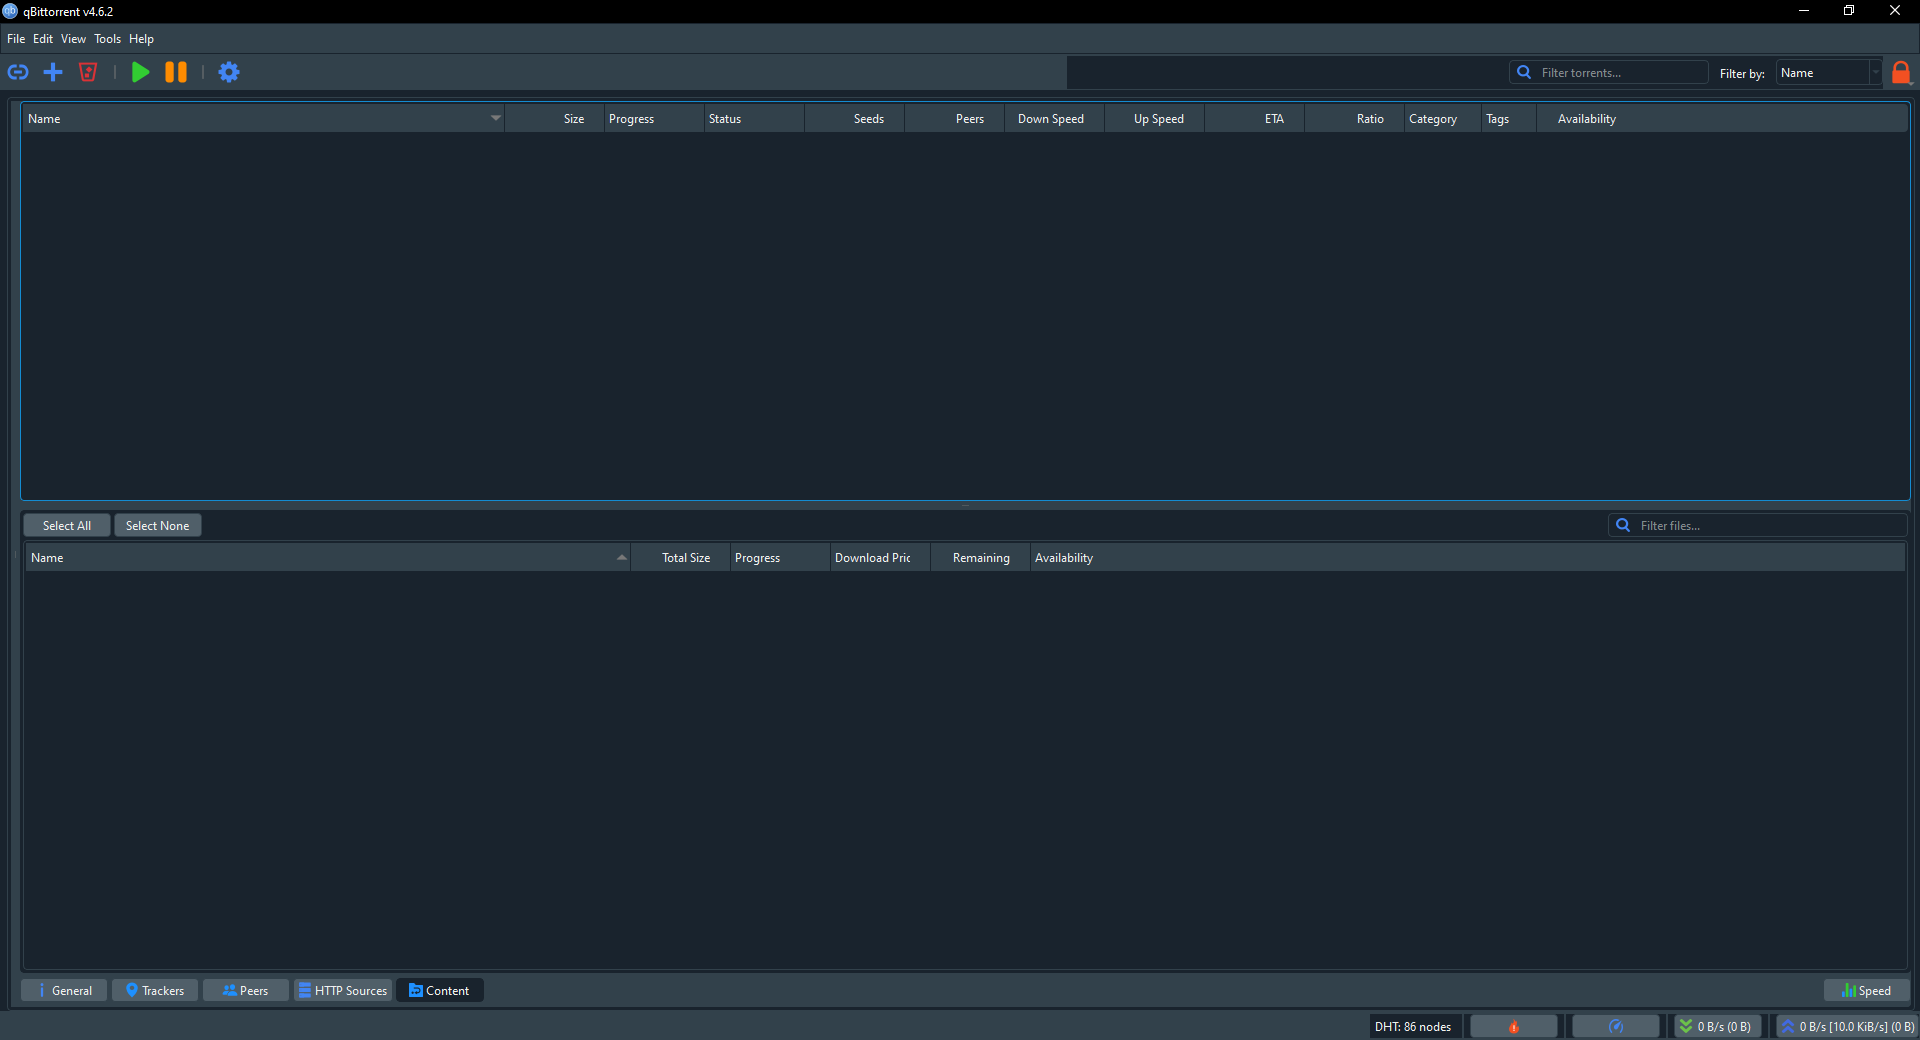Screen dimensions: 1920x1040
Task: Show the Speed graph tab
Action: pos(1867,990)
